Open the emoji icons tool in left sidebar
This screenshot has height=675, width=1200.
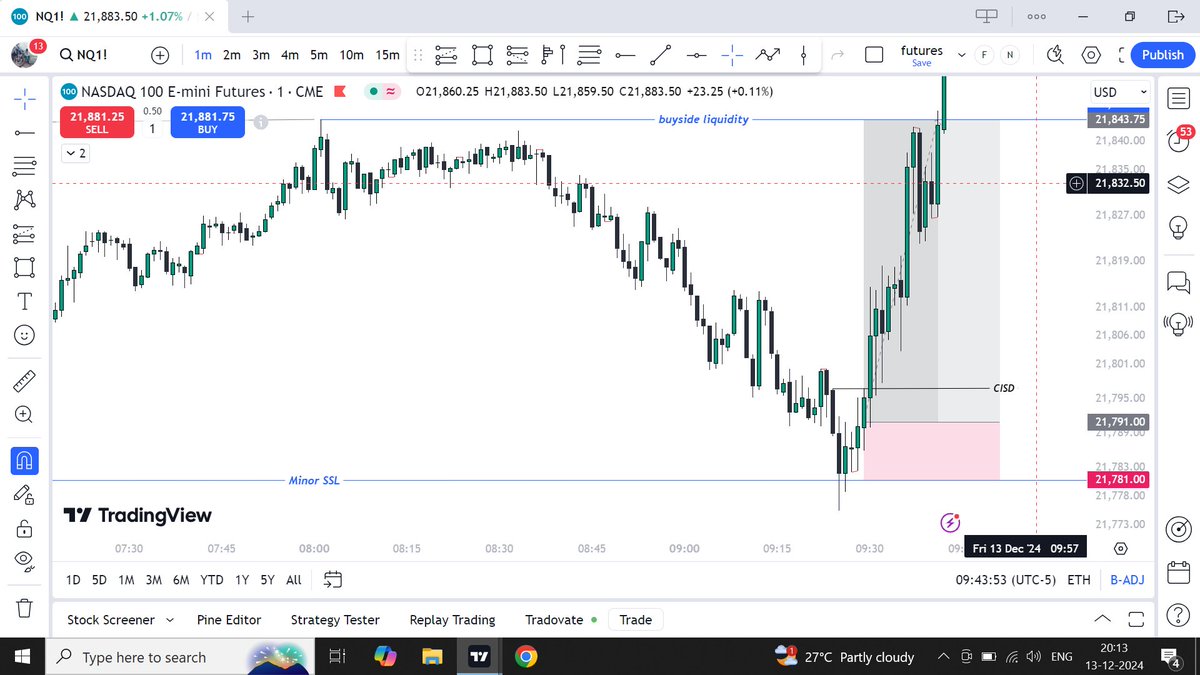point(26,335)
